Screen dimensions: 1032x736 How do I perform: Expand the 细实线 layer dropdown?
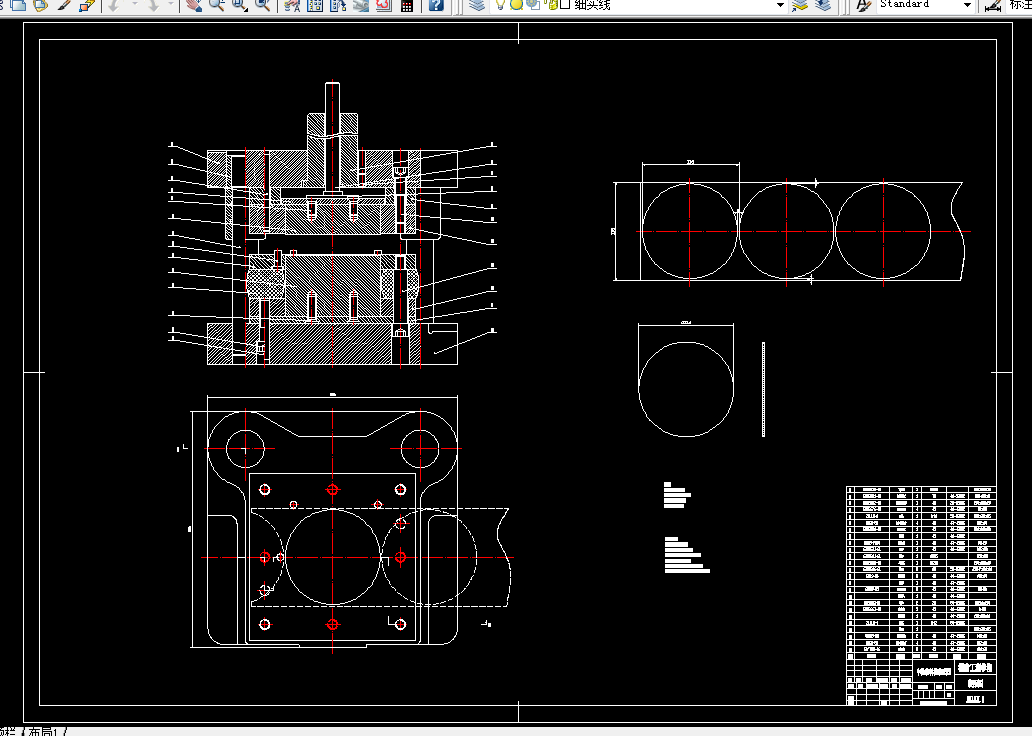[x=781, y=5]
